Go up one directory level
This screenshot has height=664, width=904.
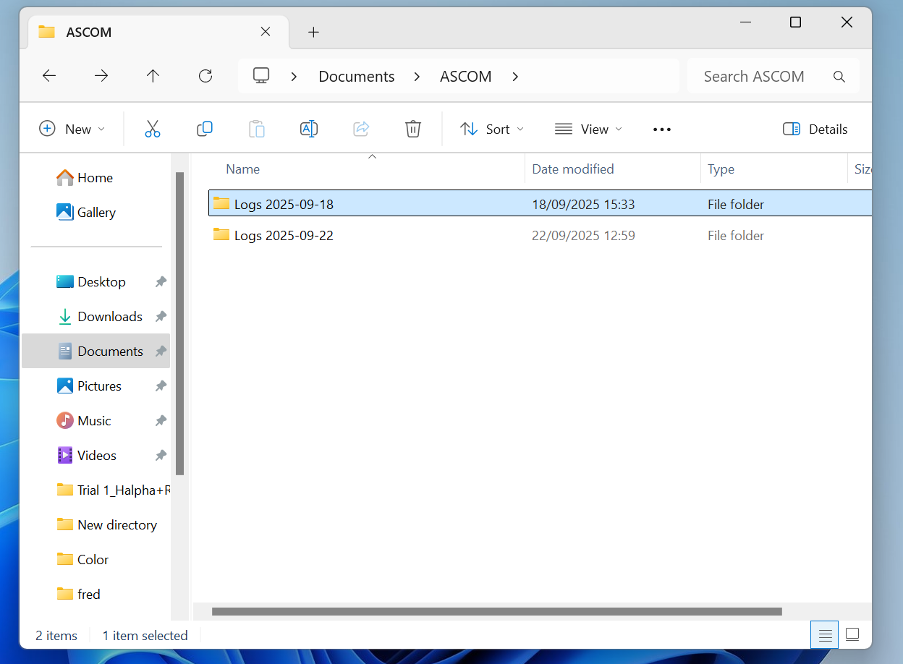pyautogui.click(x=153, y=76)
